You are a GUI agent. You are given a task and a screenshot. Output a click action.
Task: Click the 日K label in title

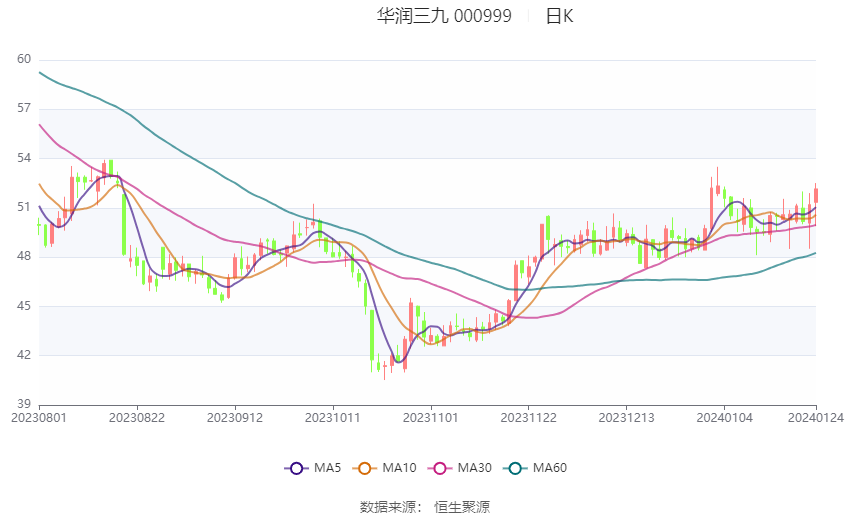click(x=559, y=16)
